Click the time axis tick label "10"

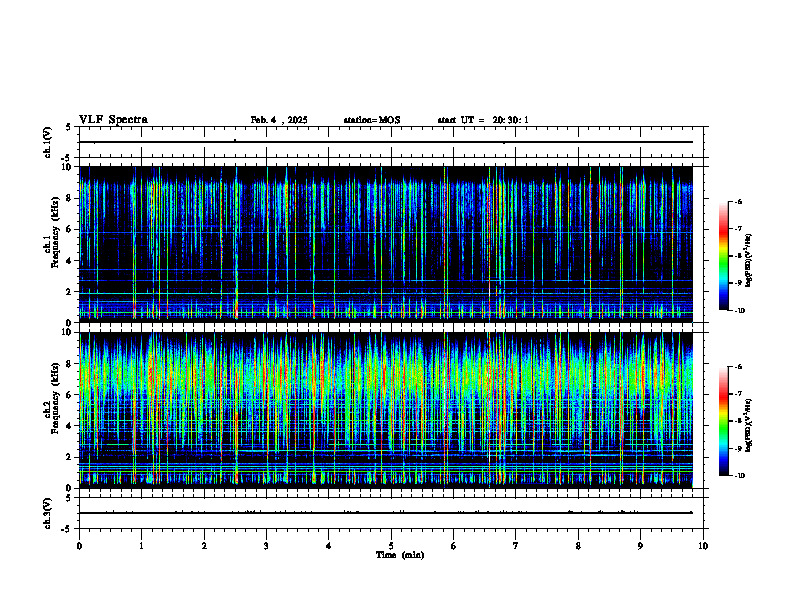(703, 546)
